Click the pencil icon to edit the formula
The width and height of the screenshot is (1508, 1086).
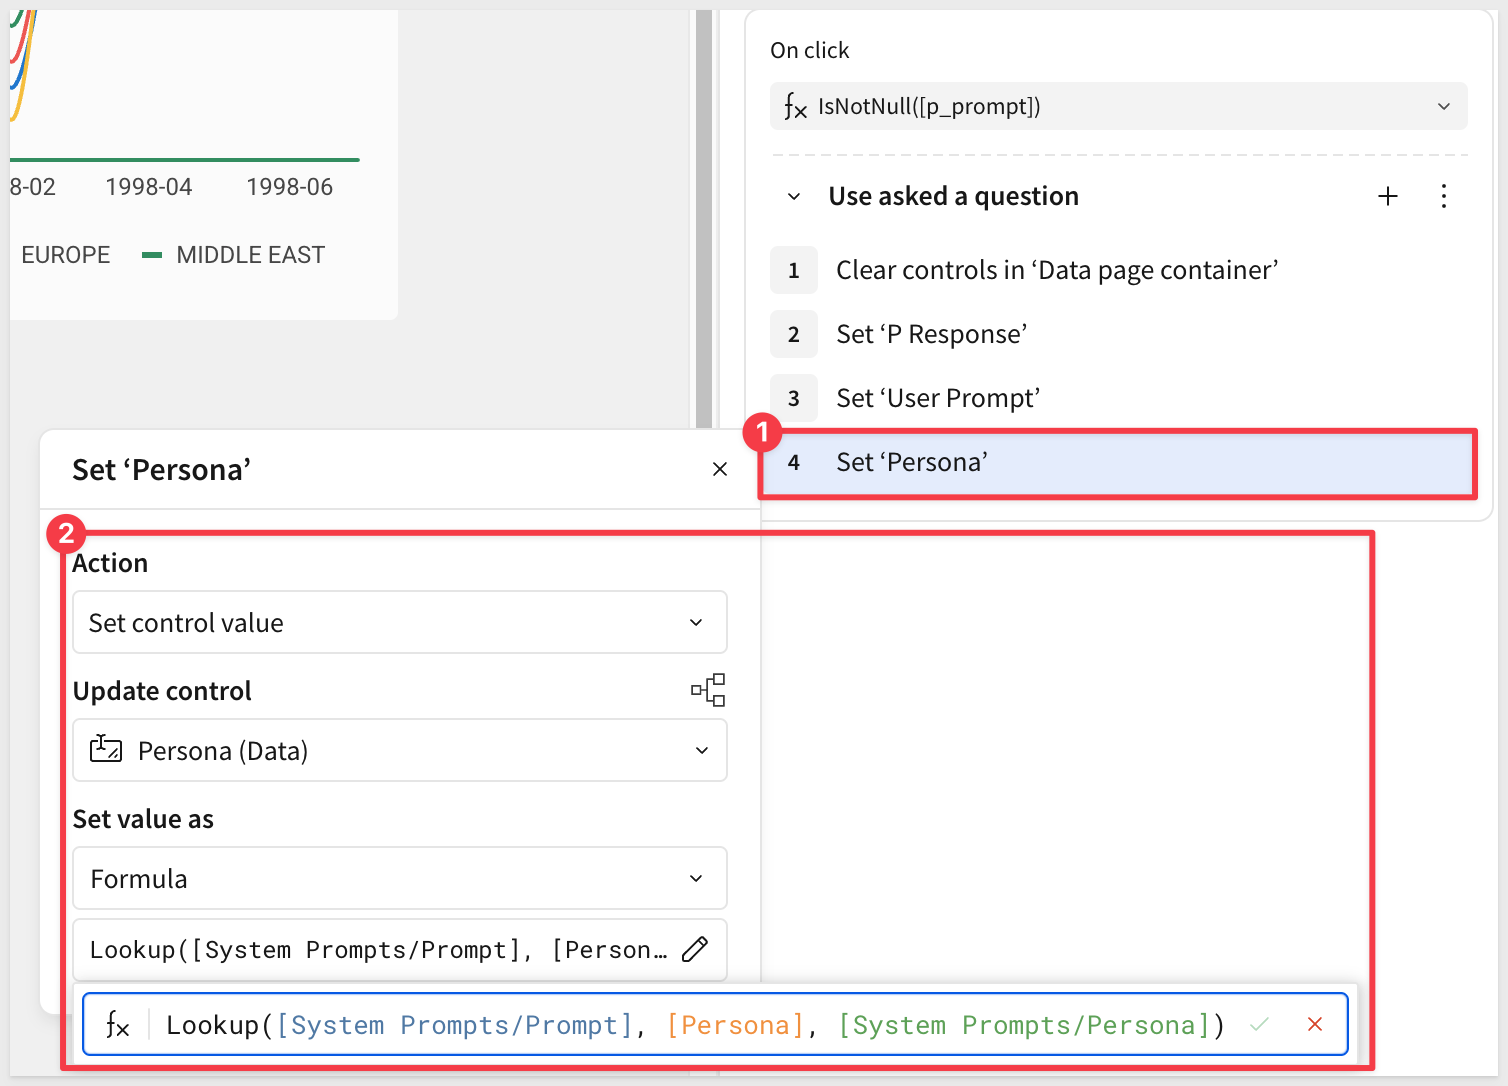coord(695,949)
